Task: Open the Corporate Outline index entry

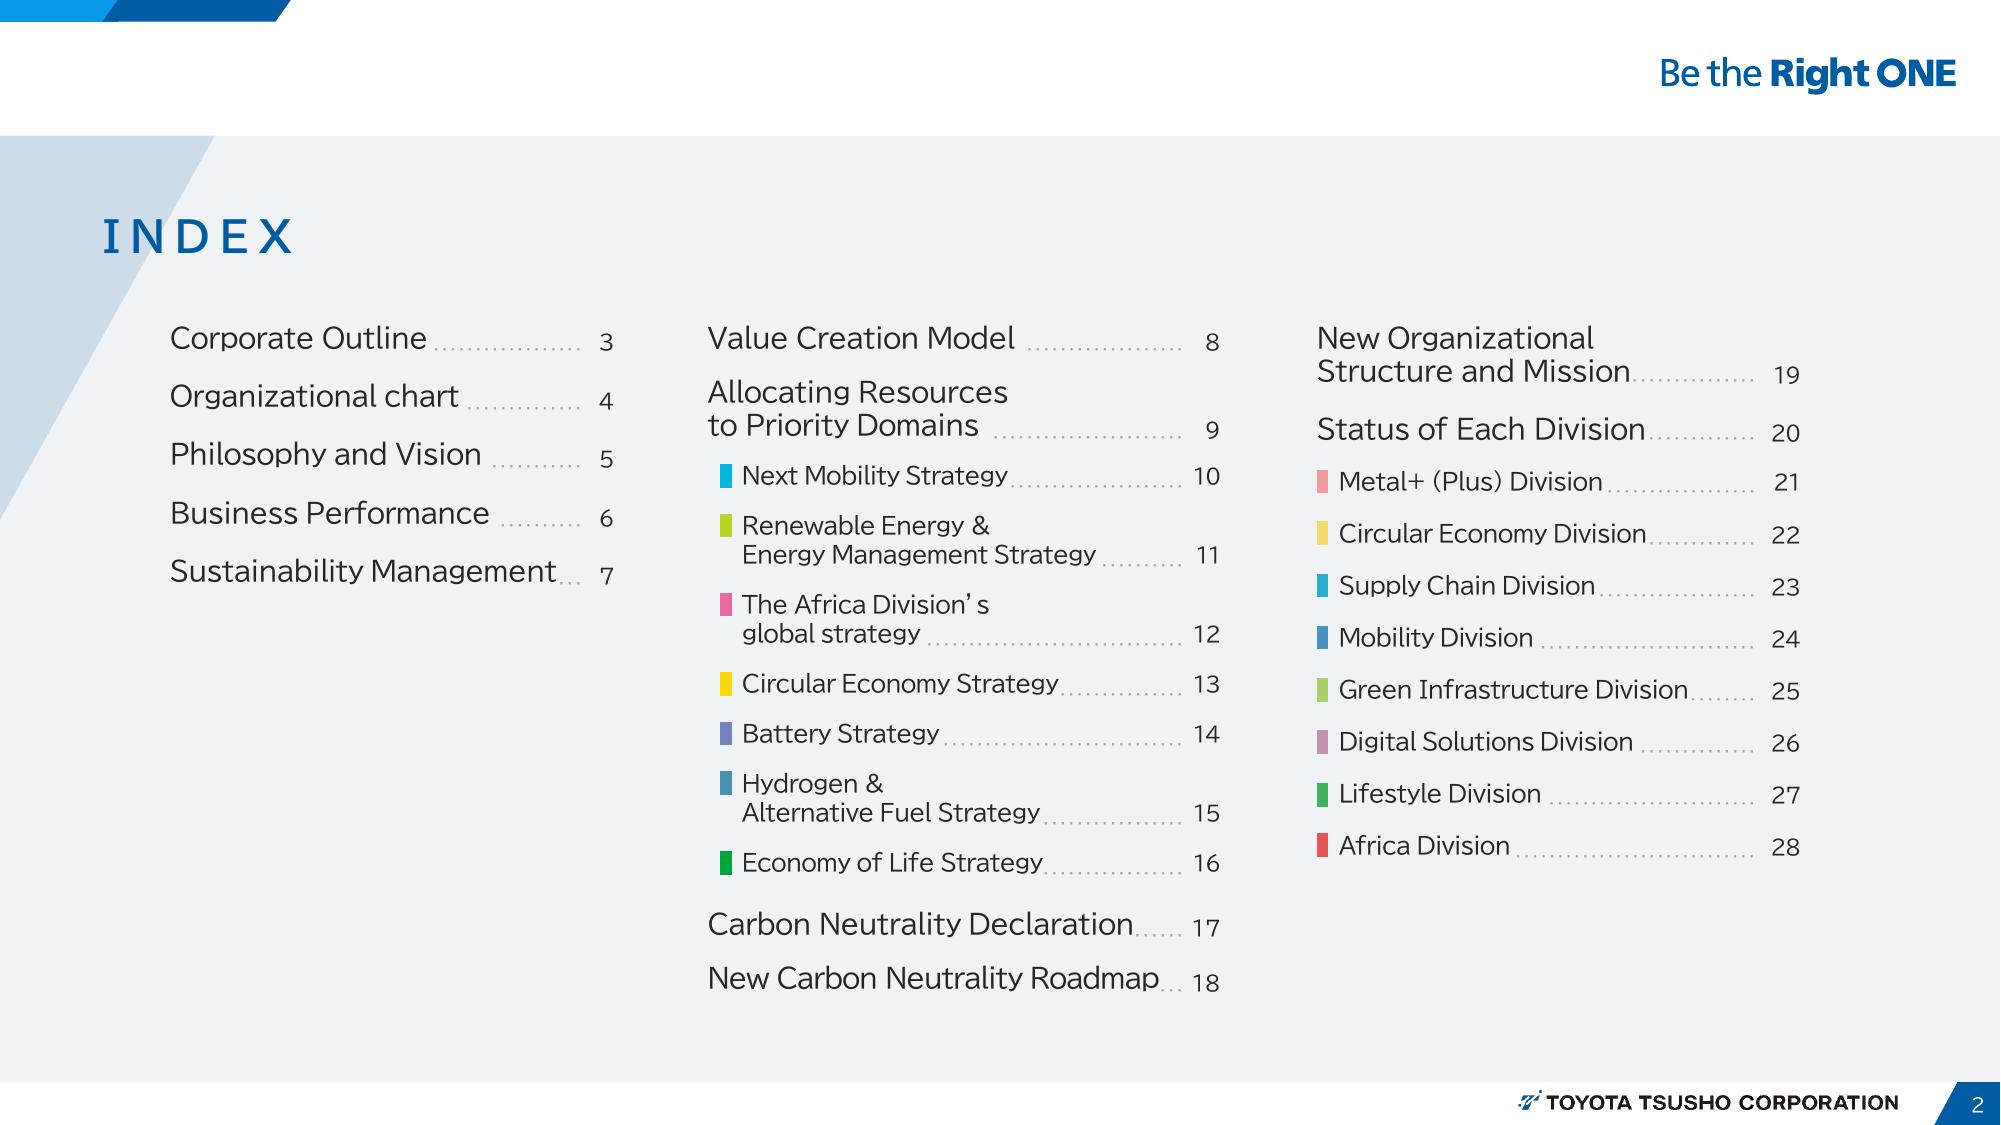Action: point(298,339)
